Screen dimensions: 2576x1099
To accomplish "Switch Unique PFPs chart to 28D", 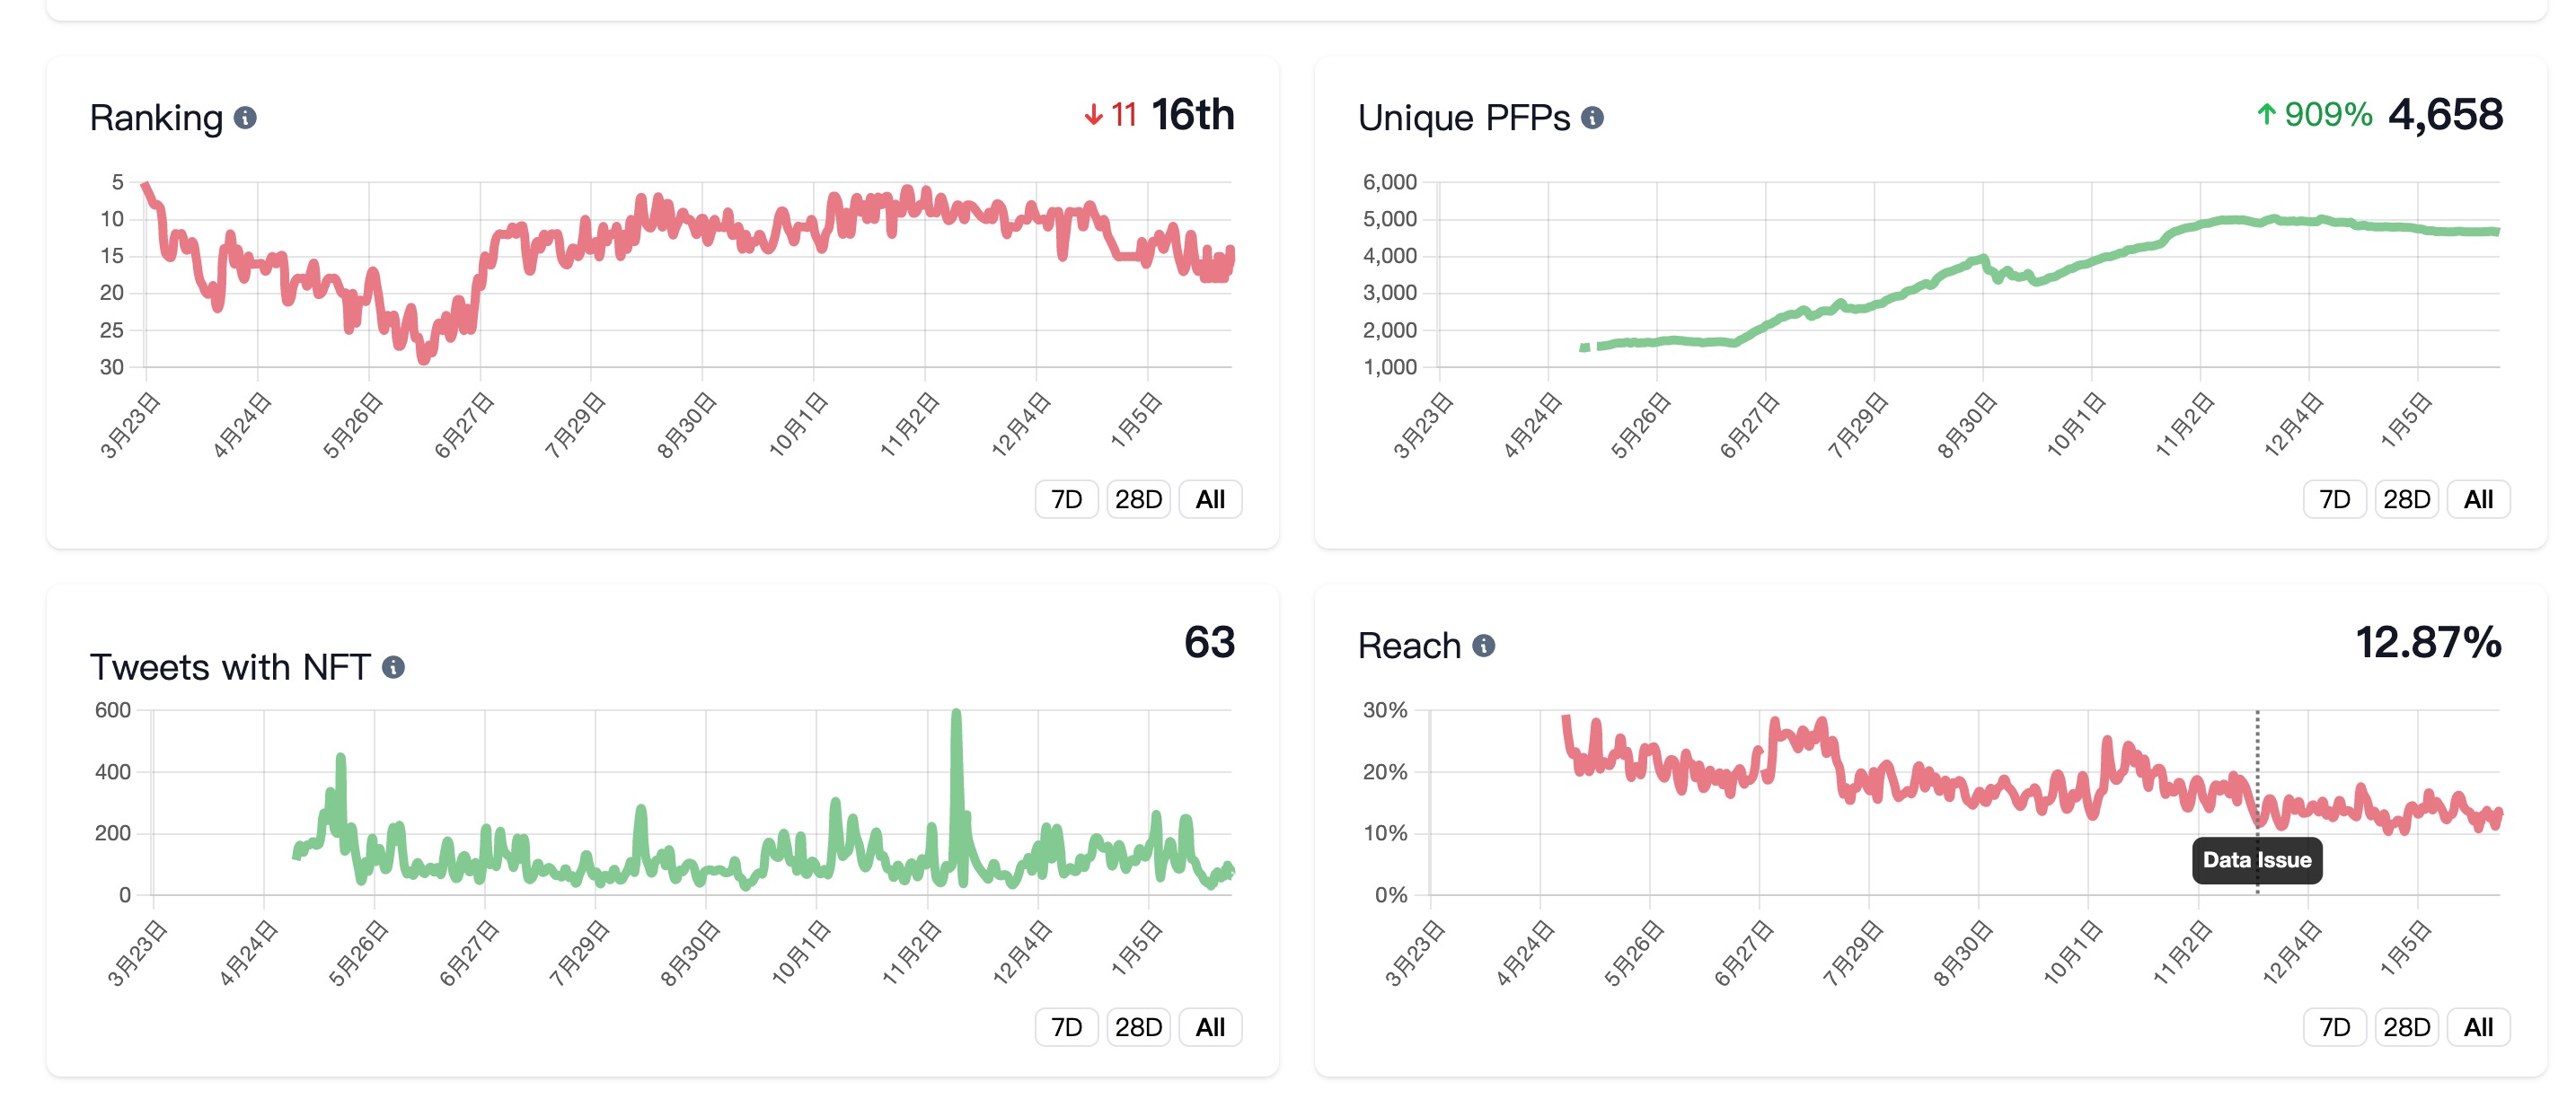I will pos(2406,499).
